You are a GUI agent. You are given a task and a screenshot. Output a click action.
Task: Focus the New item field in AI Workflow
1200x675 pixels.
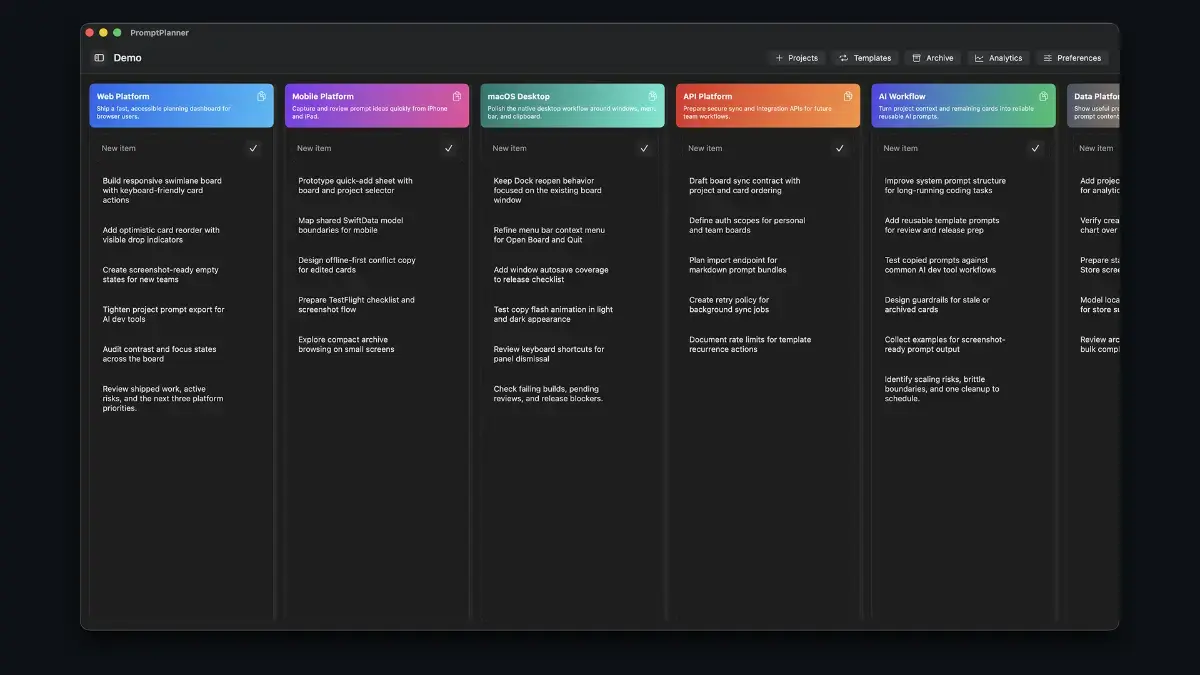point(950,148)
